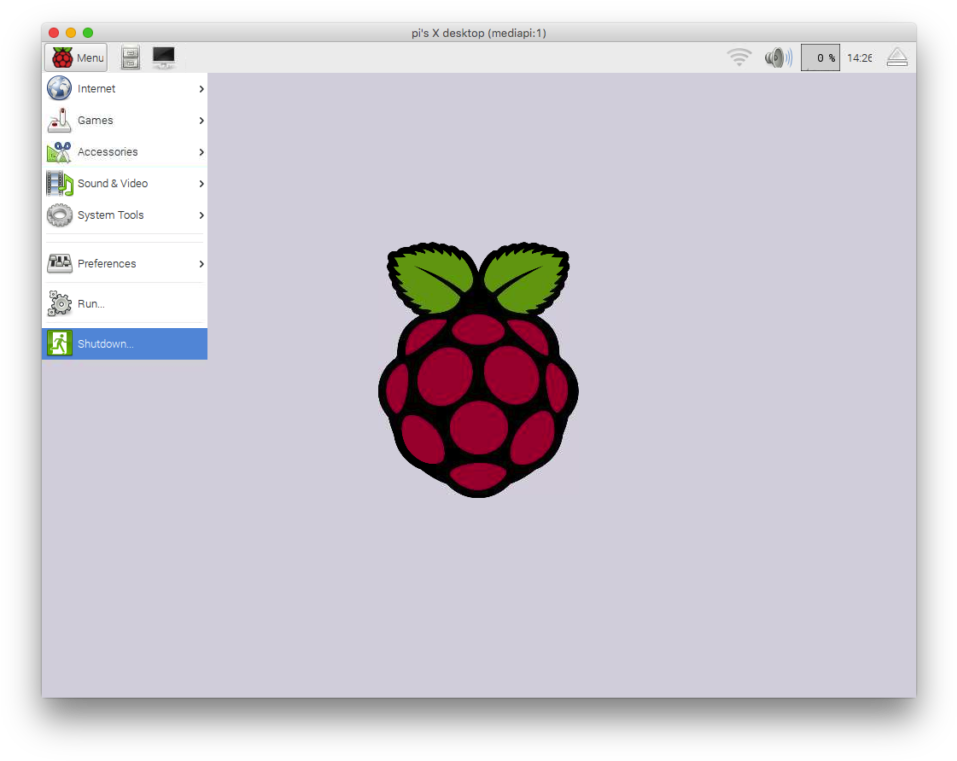Minimize the VNC window with yellow button

[x=71, y=32]
